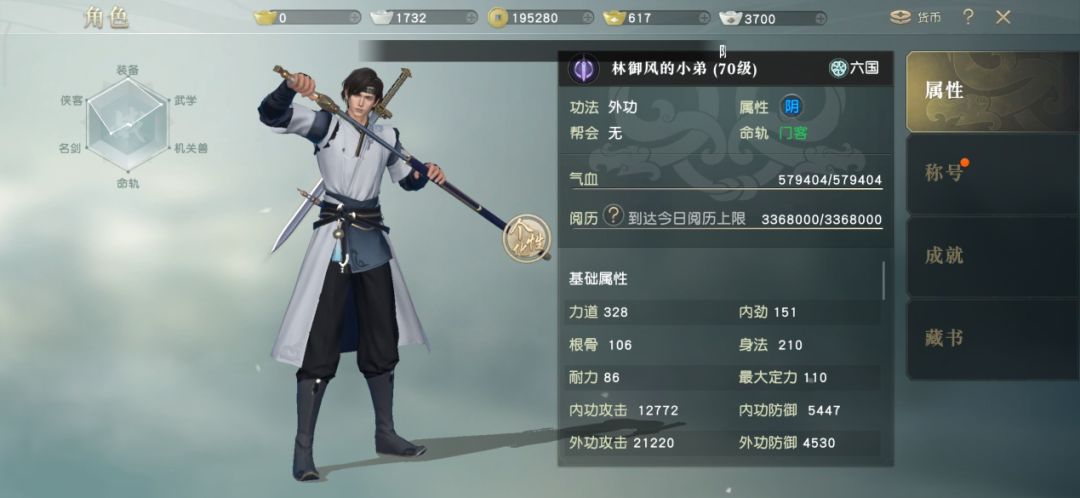1080x498 pixels.
Task: Open the help question mark at top right
Action: click(968, 17)
